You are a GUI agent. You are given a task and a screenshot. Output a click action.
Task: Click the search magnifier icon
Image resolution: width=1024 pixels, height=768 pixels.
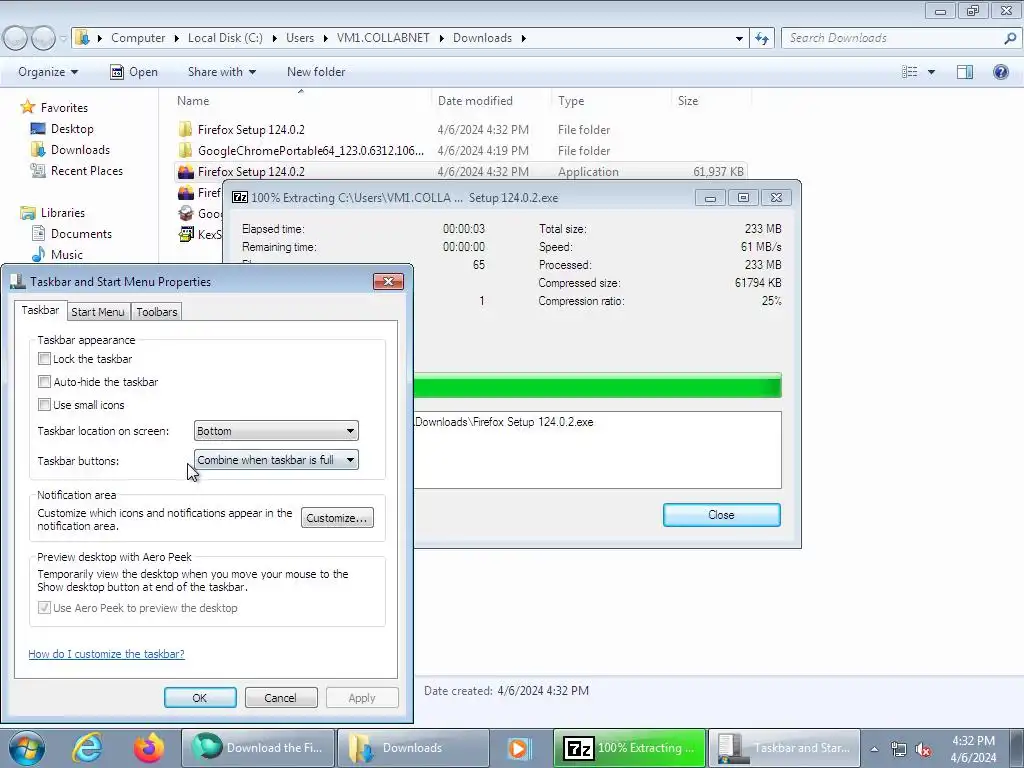pos(1010,38)
